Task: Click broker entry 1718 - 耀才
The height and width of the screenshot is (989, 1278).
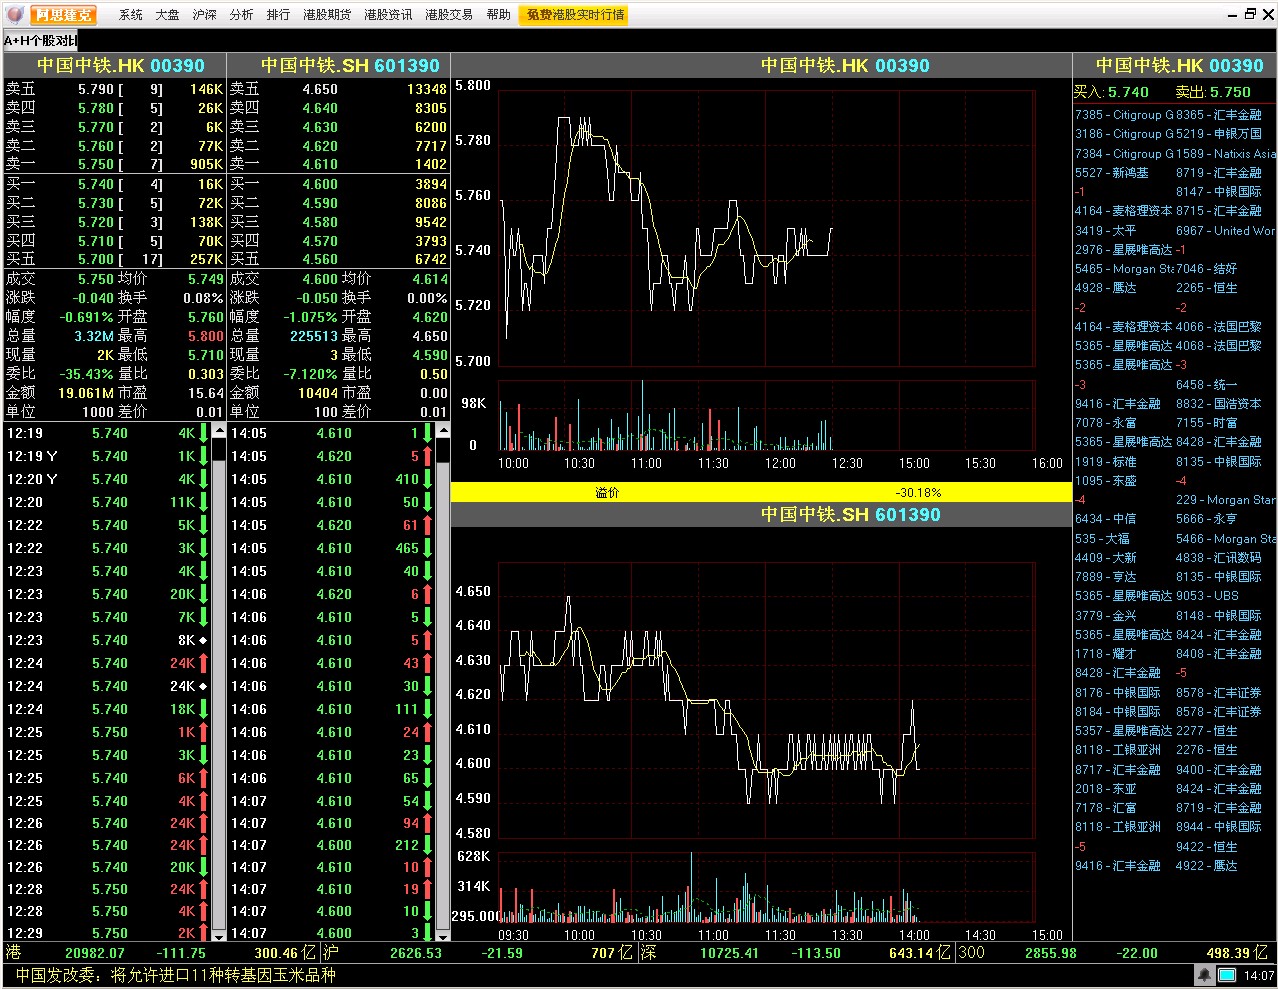Action: [x=1106, y=654]
